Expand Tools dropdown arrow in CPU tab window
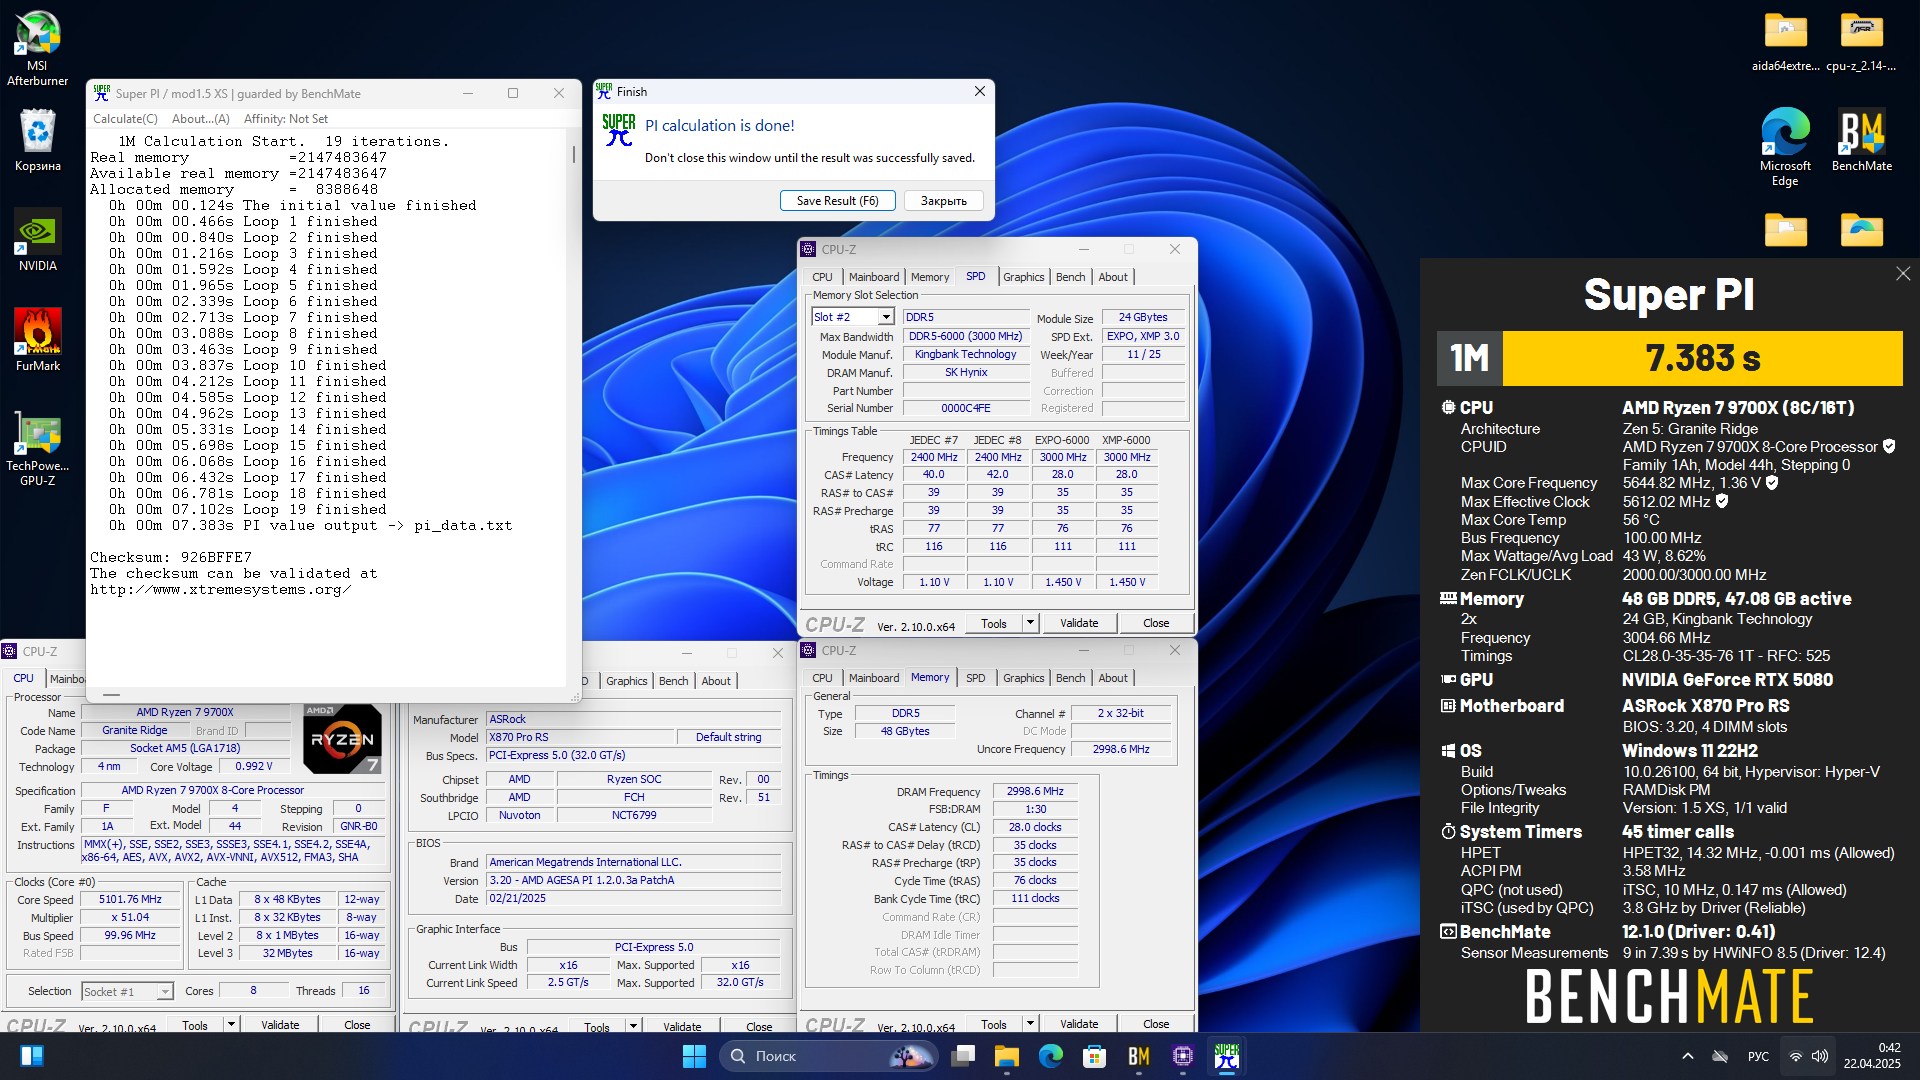Screen dimensions: 1920x1080 (x=231, y=1024)
